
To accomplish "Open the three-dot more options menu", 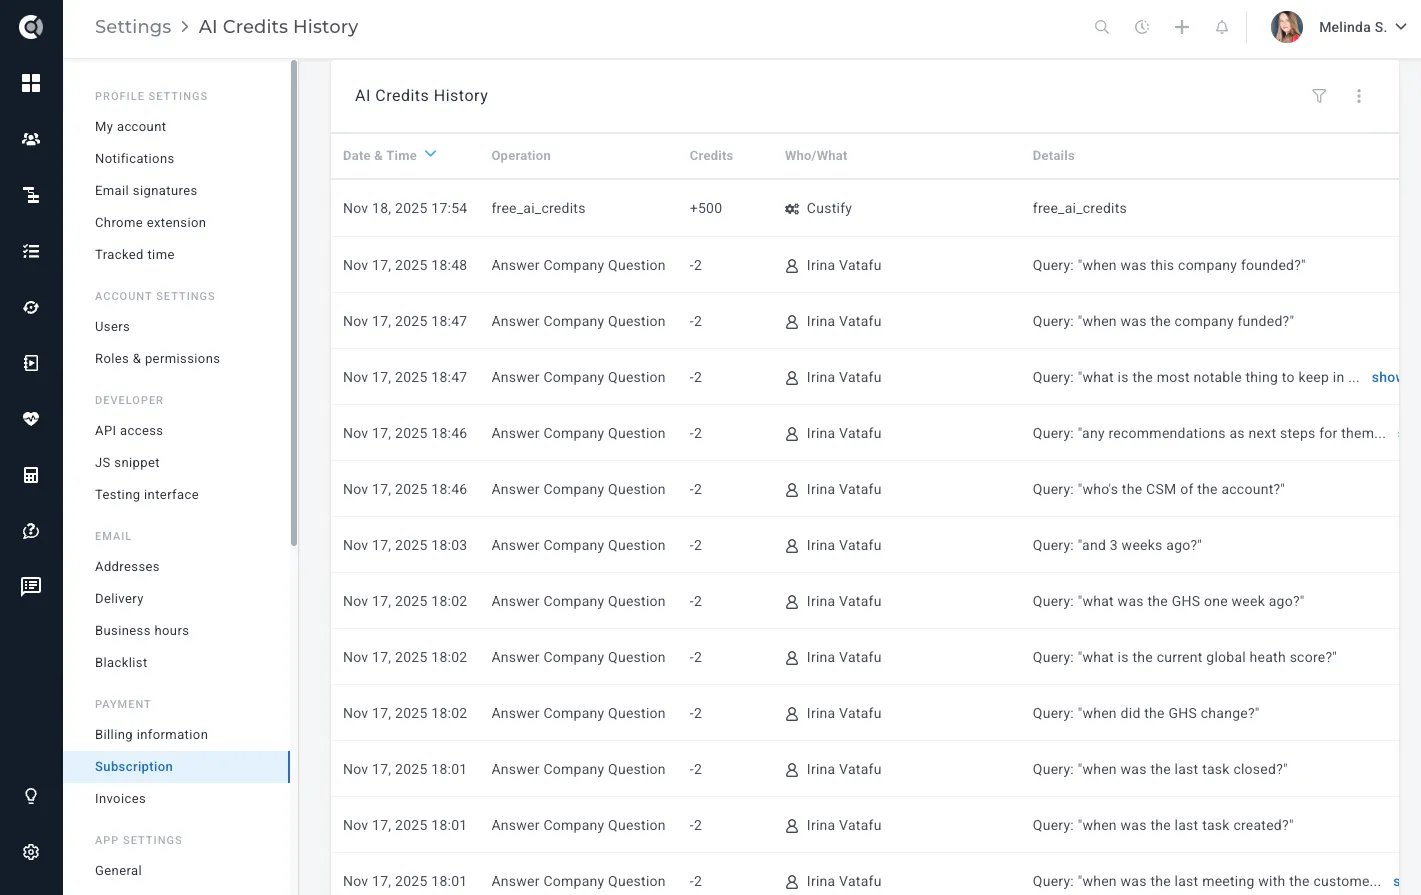I will click(1359, 96).
